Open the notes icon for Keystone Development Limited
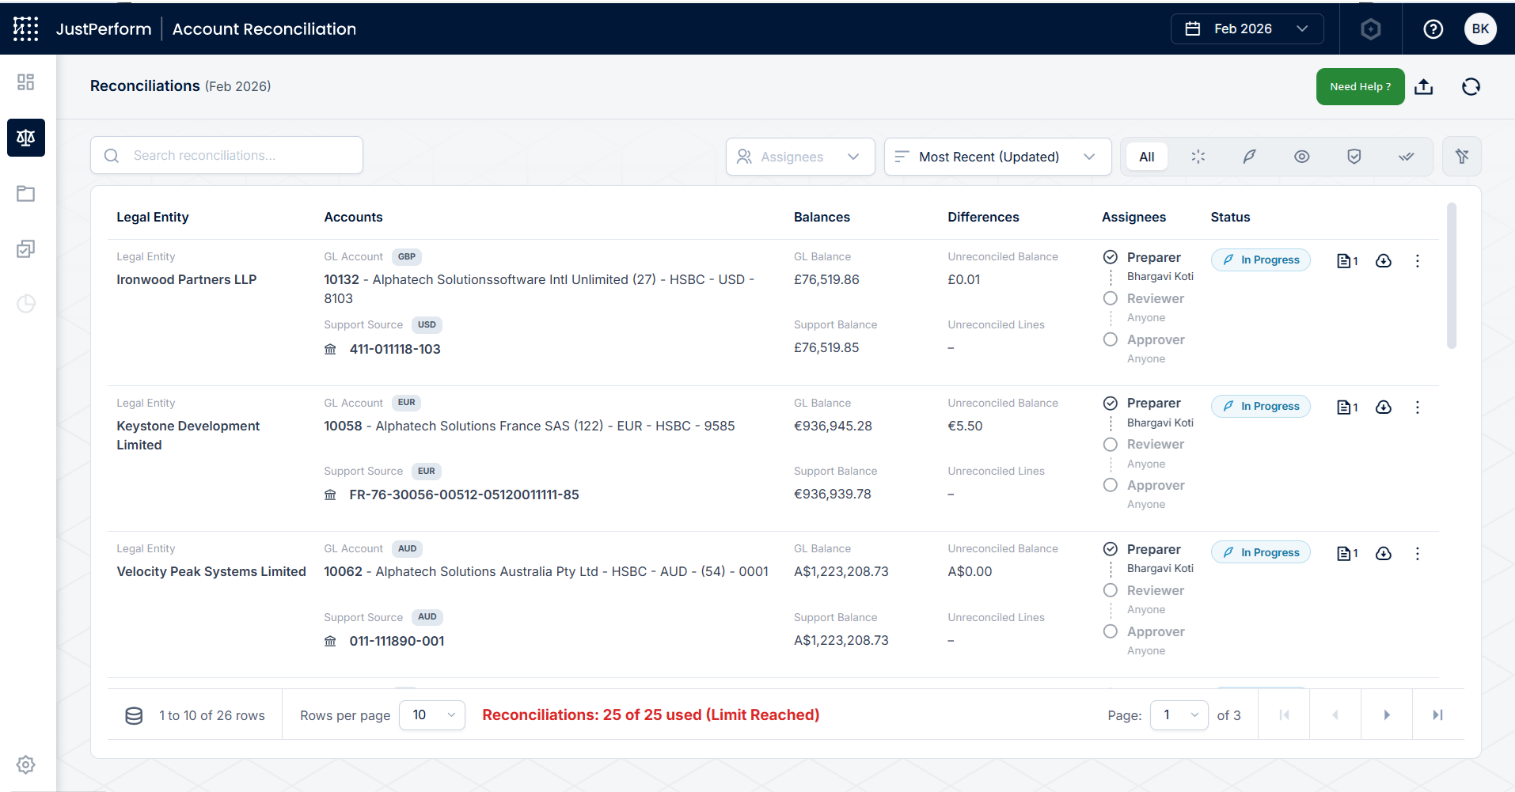This screenshot has height=792, width=1515. [x=1347, y=407]
